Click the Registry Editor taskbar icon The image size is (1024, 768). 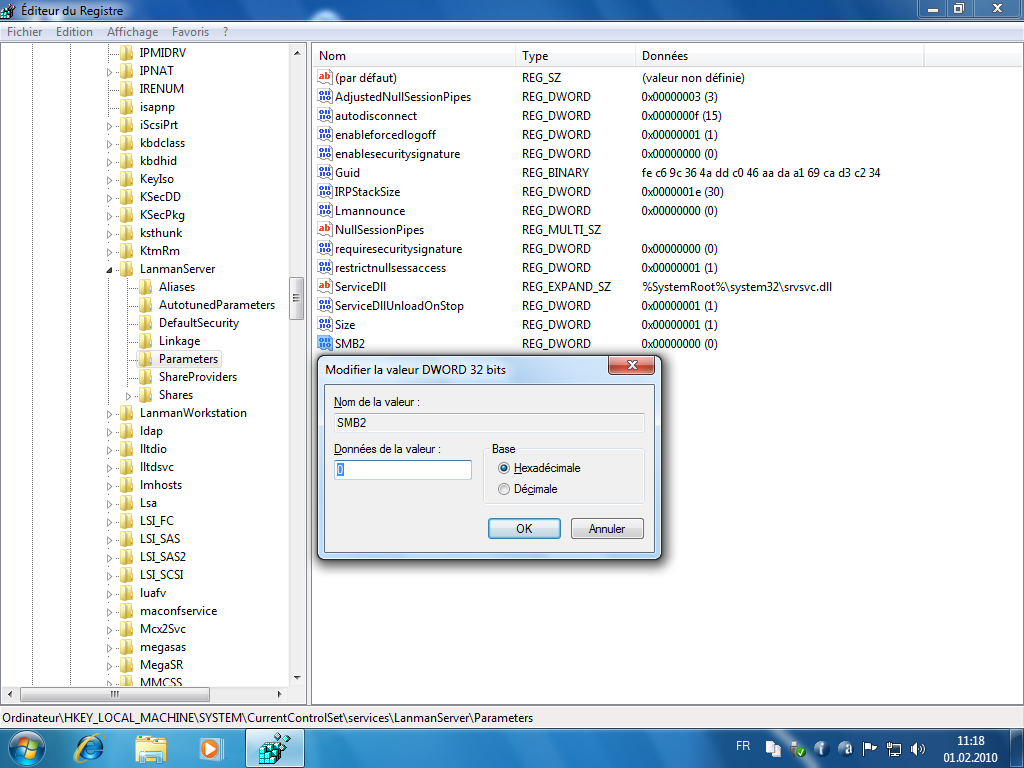[x=273, y=747]
